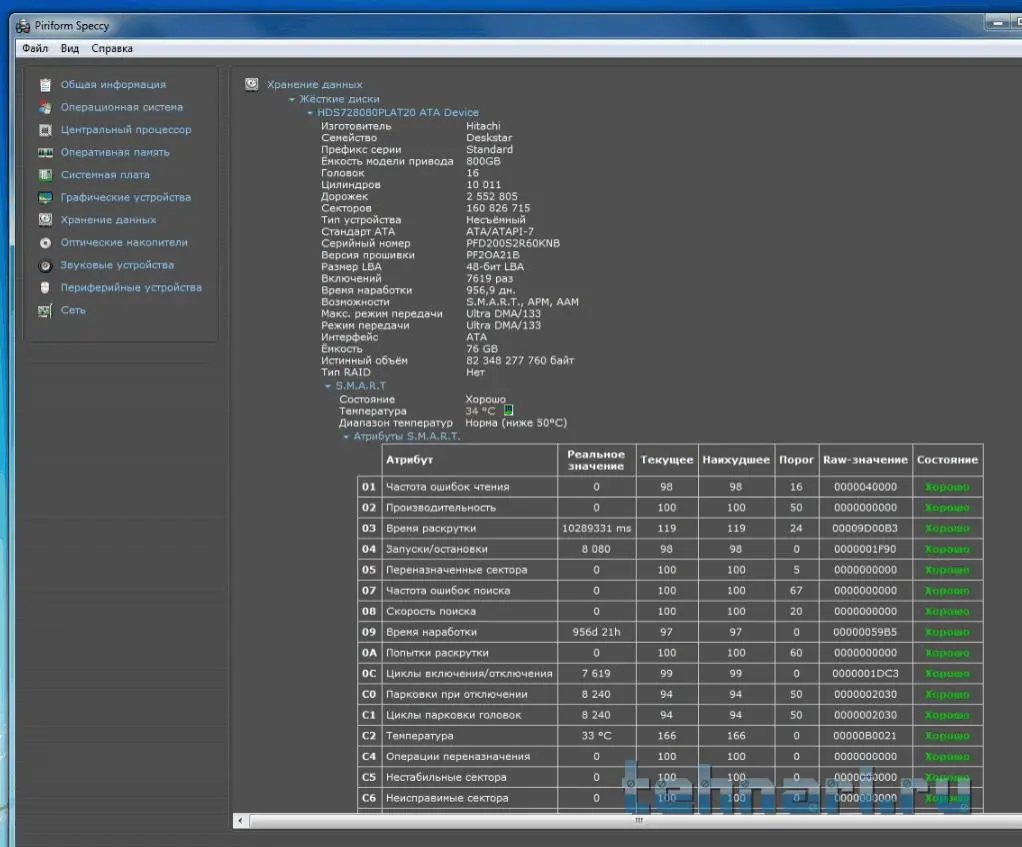Select the Центральный процессор icon
Screen dimensions: 1022x847
[45, 130]
